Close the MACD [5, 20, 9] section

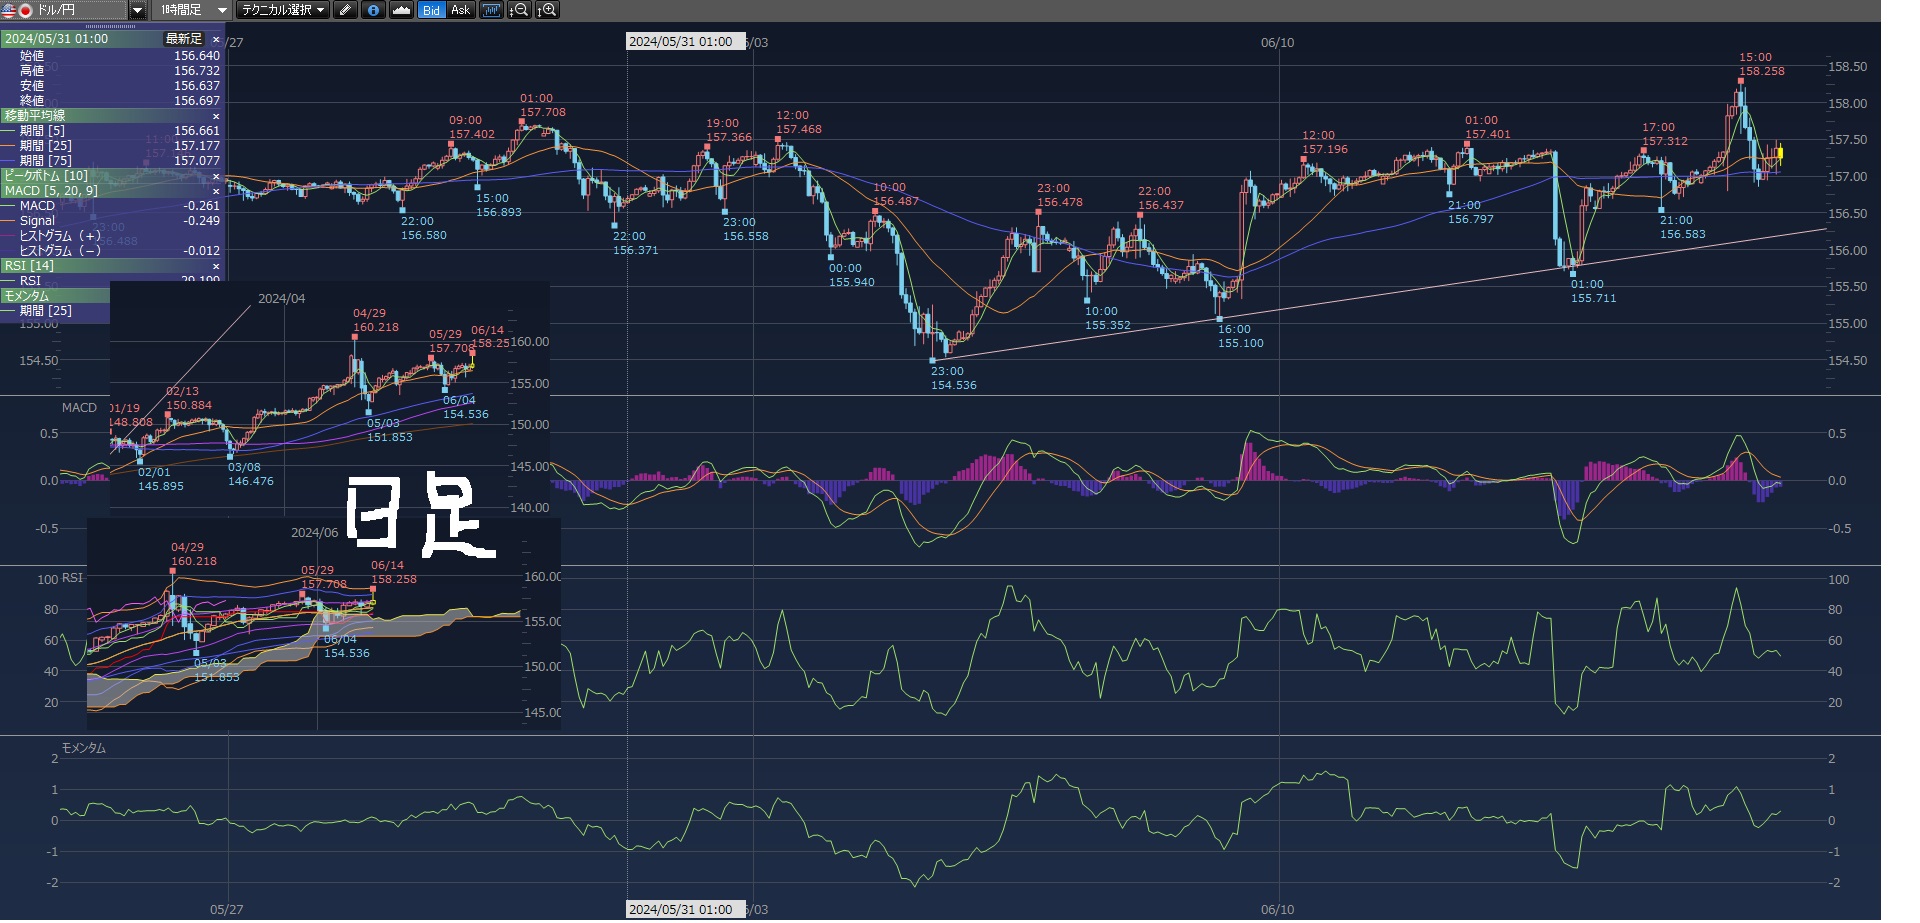[216, 191]
